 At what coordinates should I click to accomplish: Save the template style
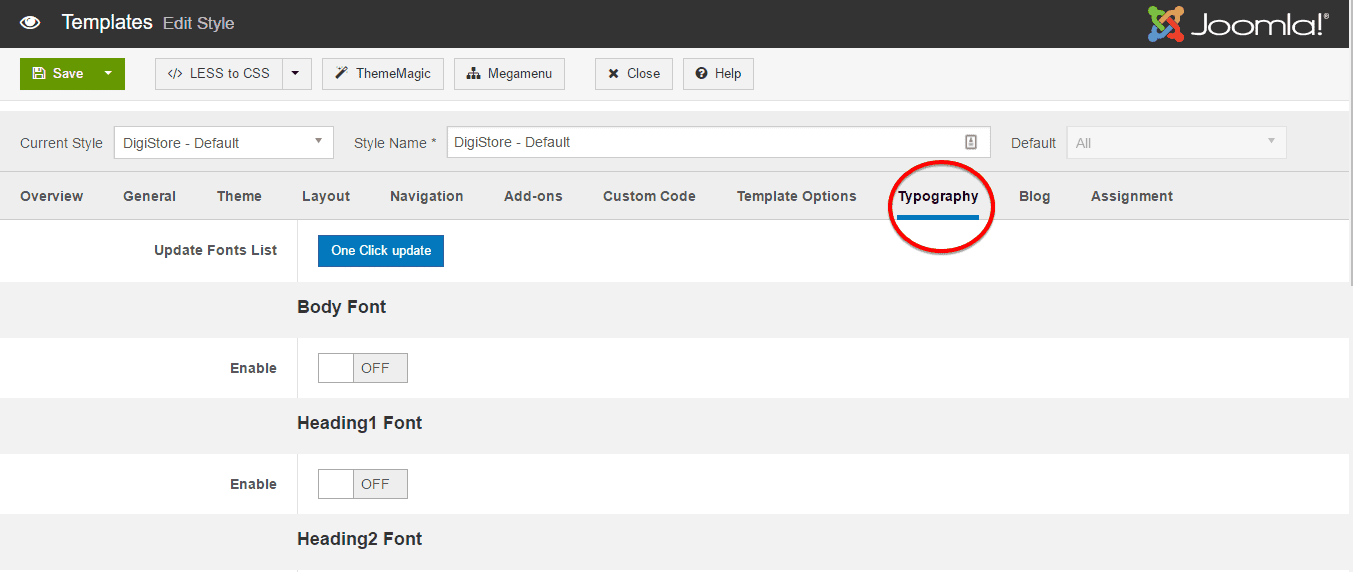click(x=58, y=73)
